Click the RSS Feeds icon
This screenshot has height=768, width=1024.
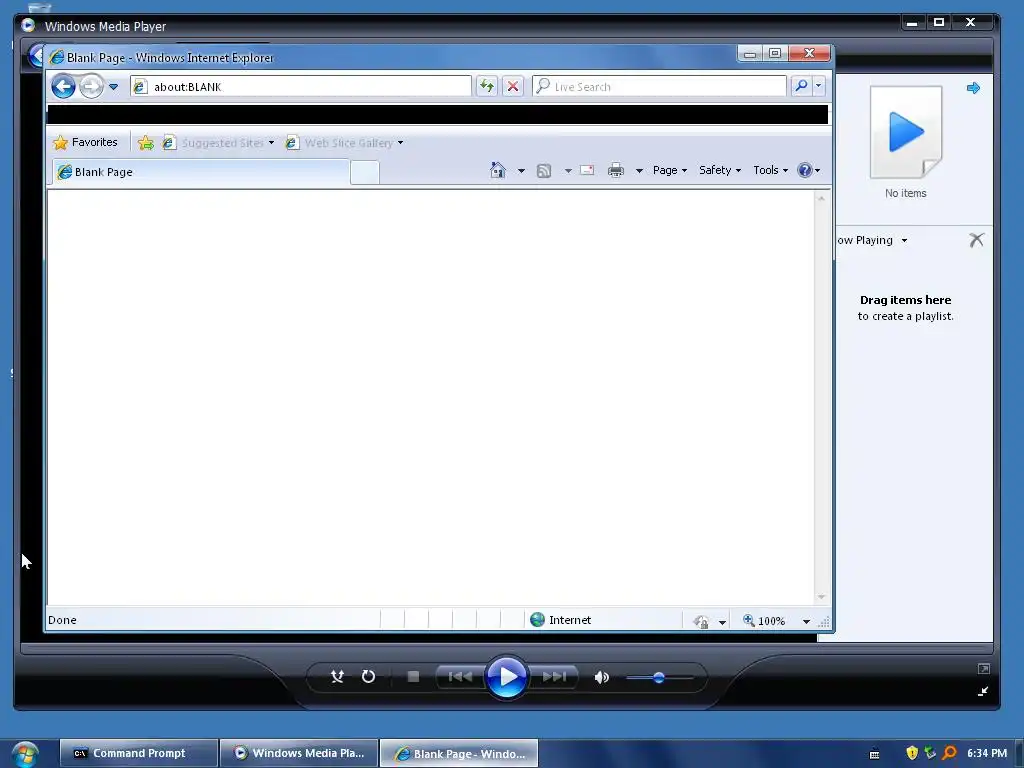click(x=543, y=171)
